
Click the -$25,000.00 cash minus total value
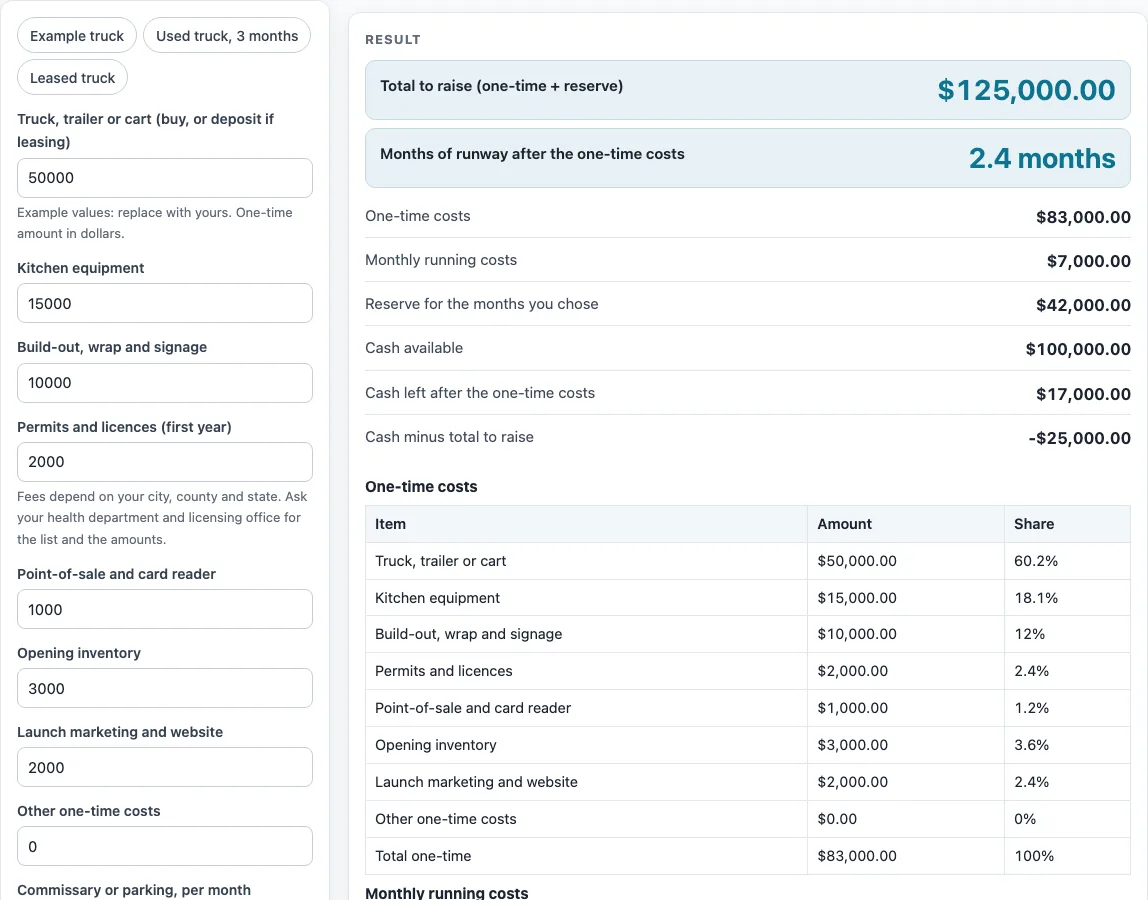pos(1079,438)
